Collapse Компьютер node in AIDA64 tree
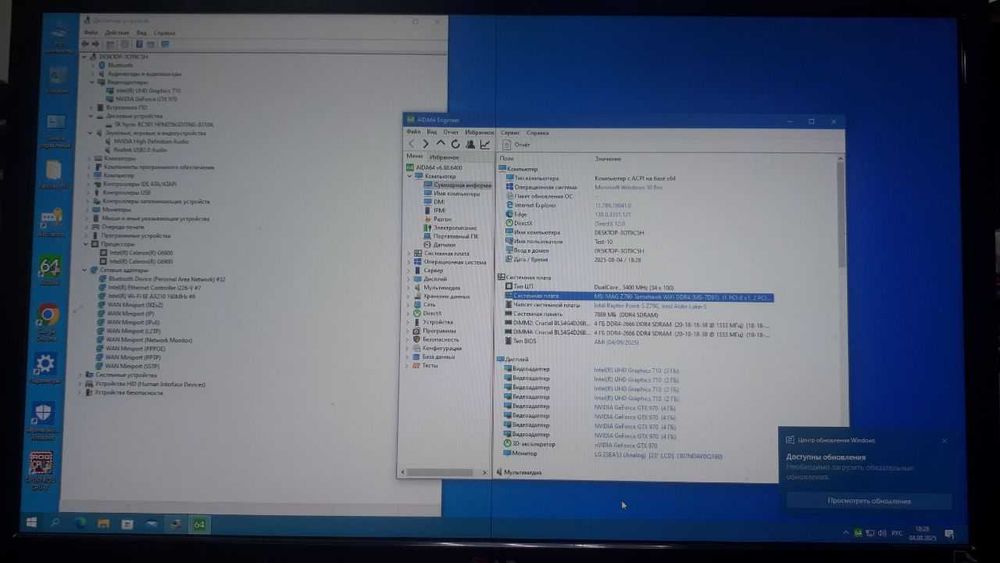This screenshot has width=1000, height=563. pos(410,176)
